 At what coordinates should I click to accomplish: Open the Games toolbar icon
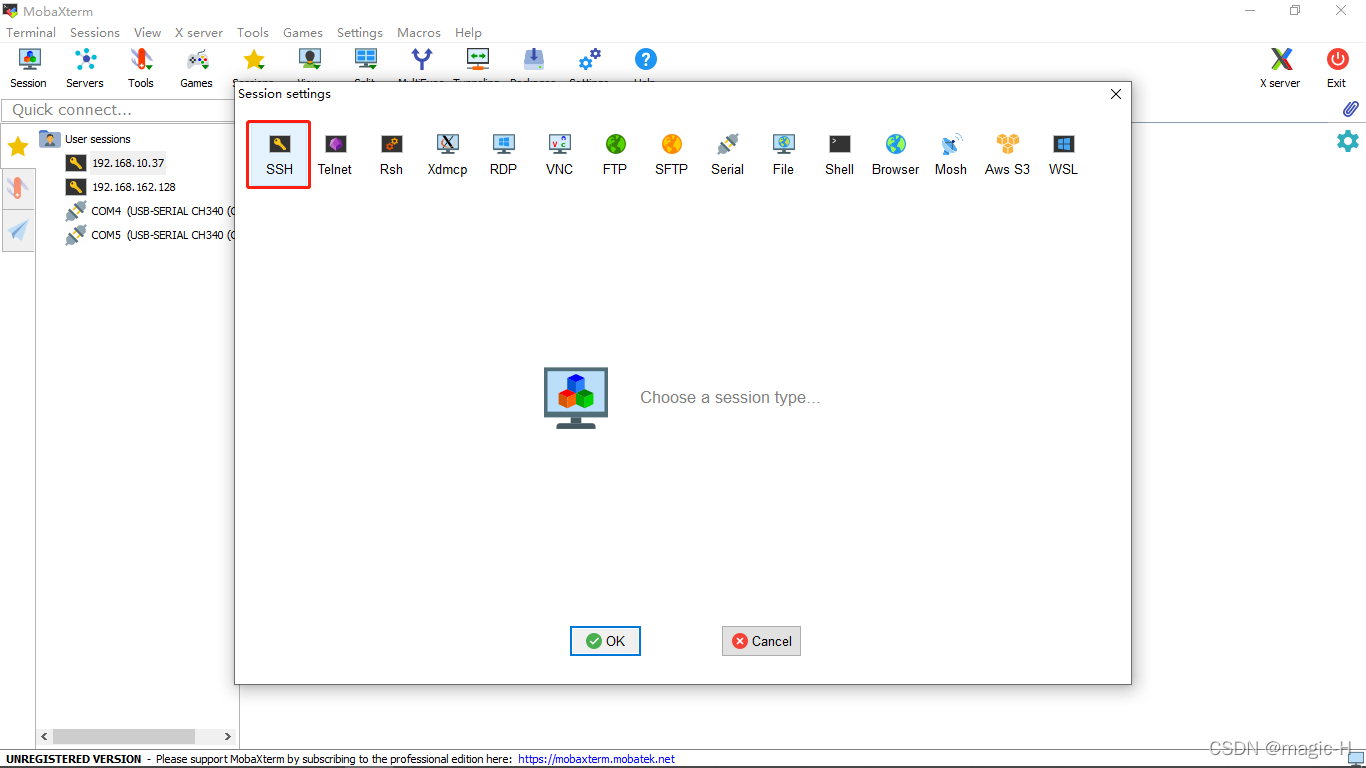click(196, 68)
